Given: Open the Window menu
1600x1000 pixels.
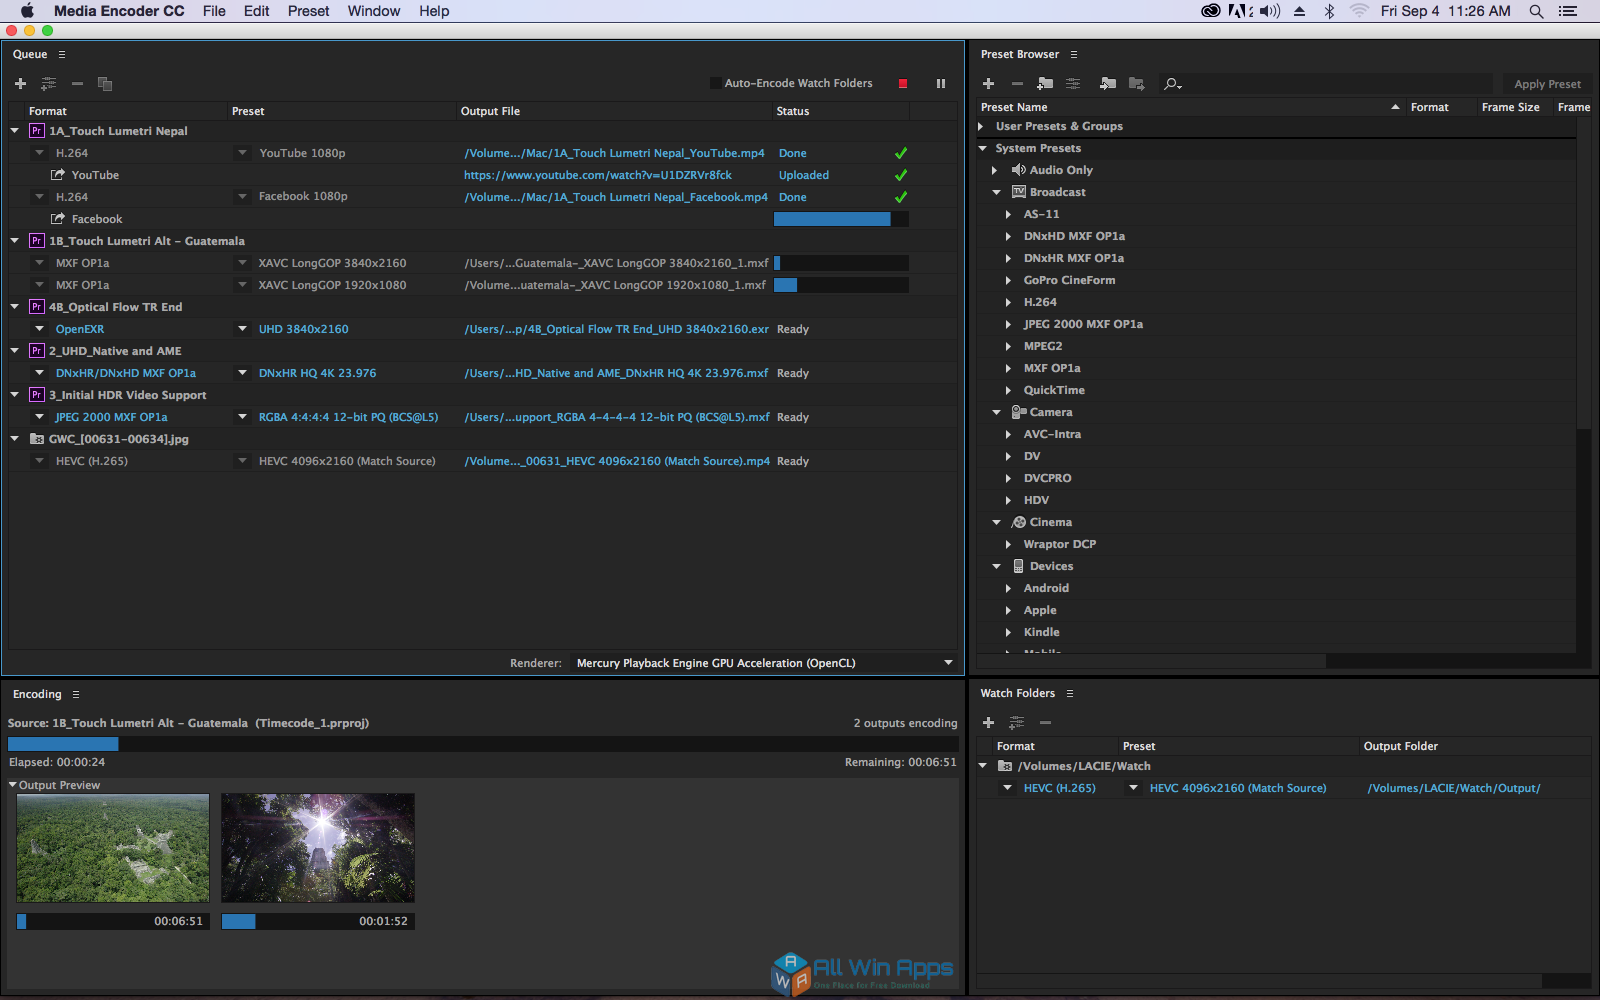Looking at the screenshot, I should click(x=374, y=11).
